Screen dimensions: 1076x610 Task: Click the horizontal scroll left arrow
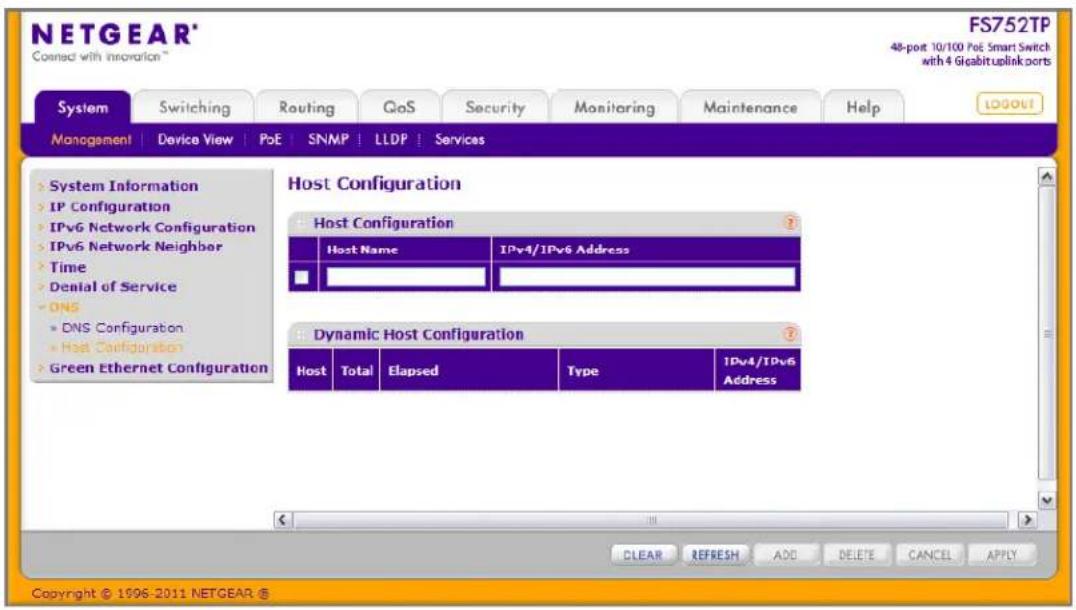coord(282,519)
